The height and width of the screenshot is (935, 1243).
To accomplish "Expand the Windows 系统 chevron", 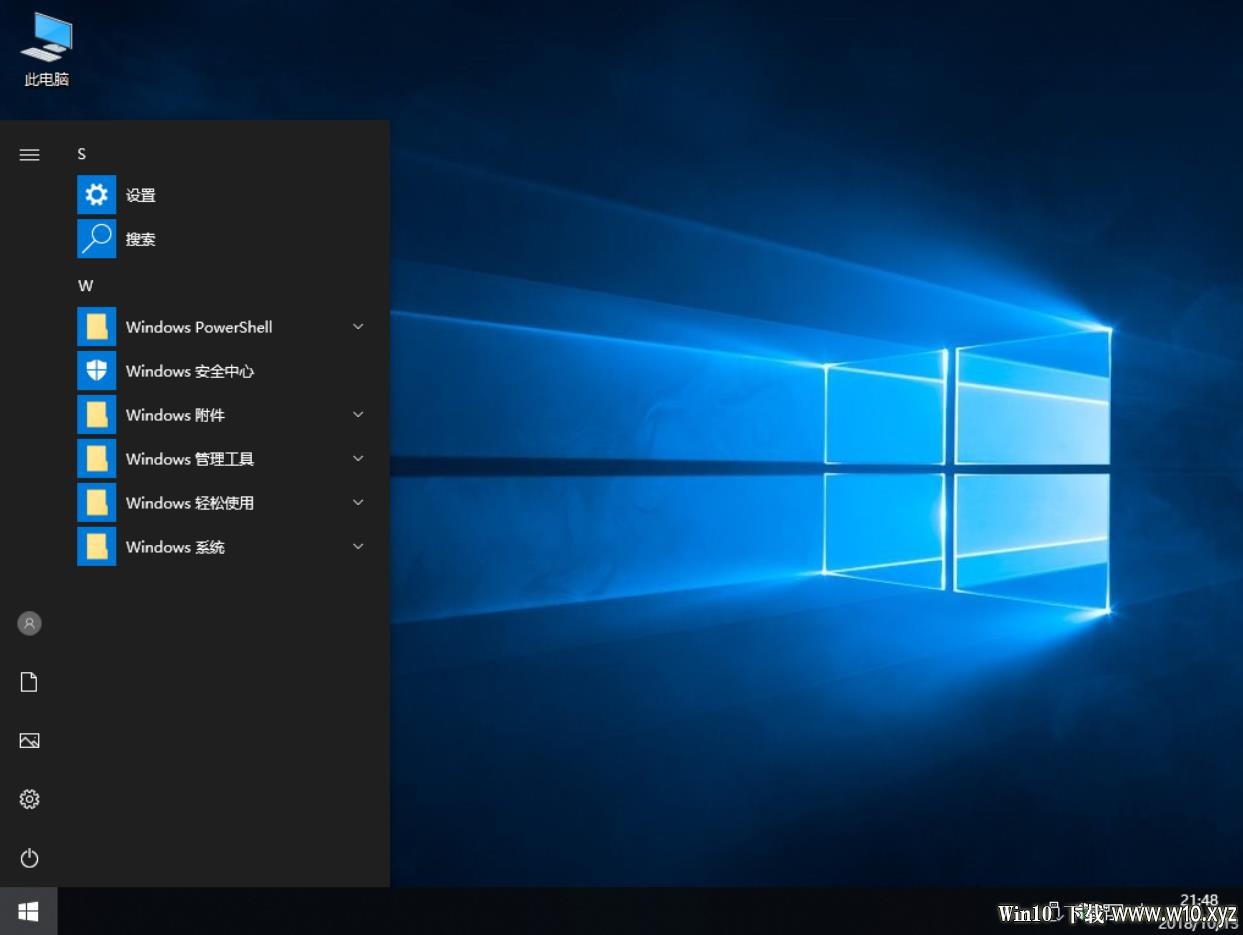I will 358,547.
